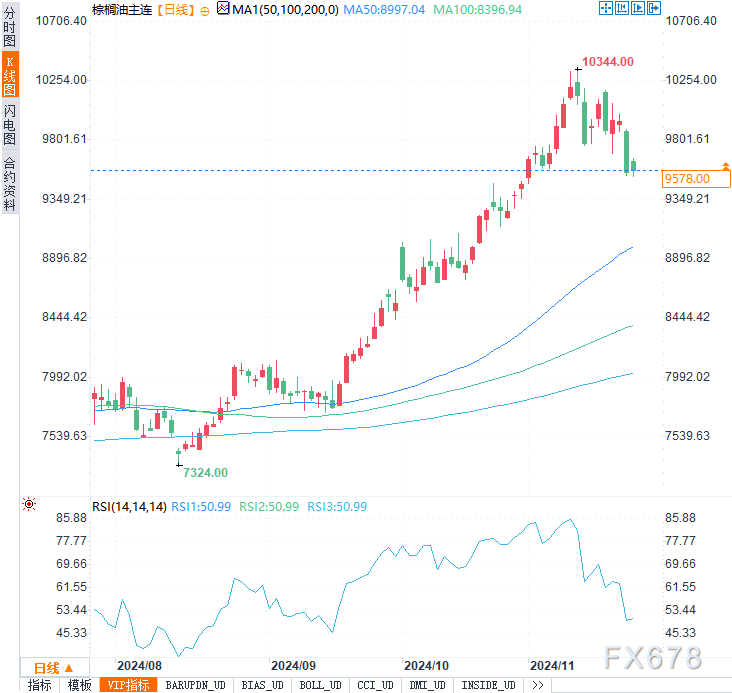Click the orange plus circle beside 日线
Viewport: 732px width, 693px height.
pyautogui.click(x=205, y=10)
